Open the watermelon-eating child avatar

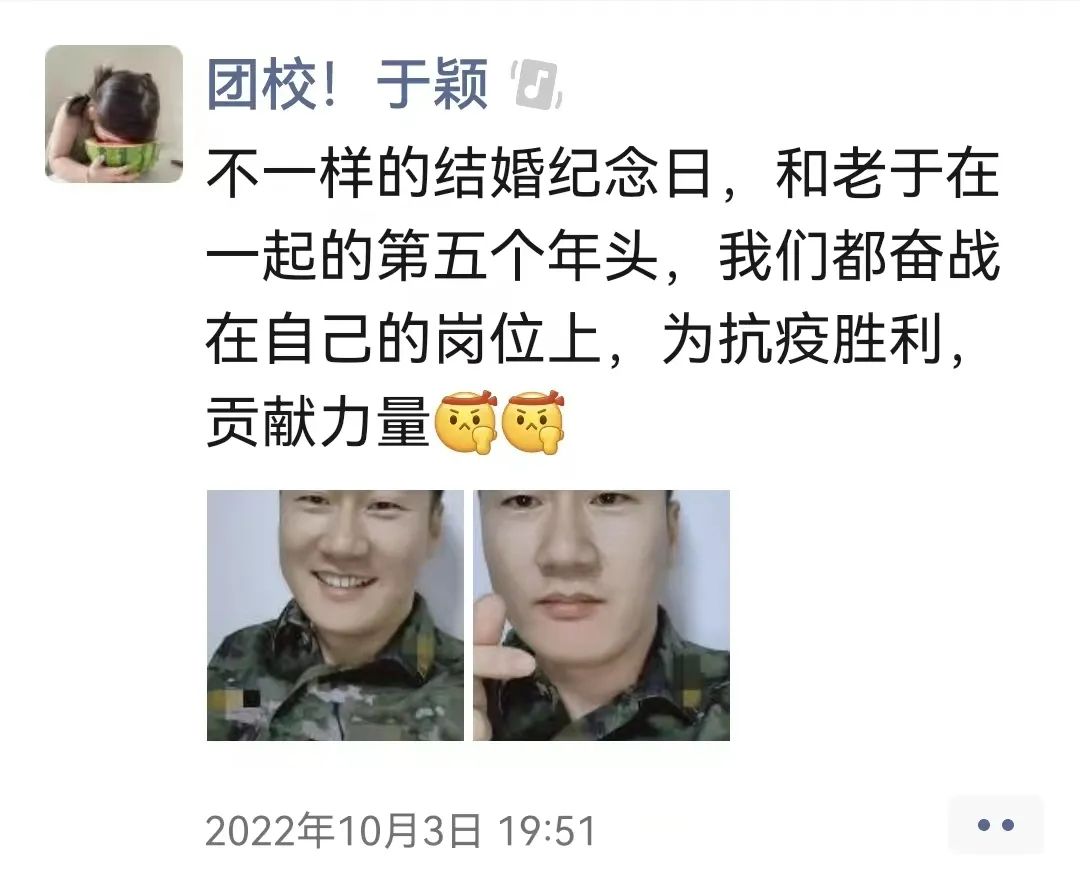point(114,114)
